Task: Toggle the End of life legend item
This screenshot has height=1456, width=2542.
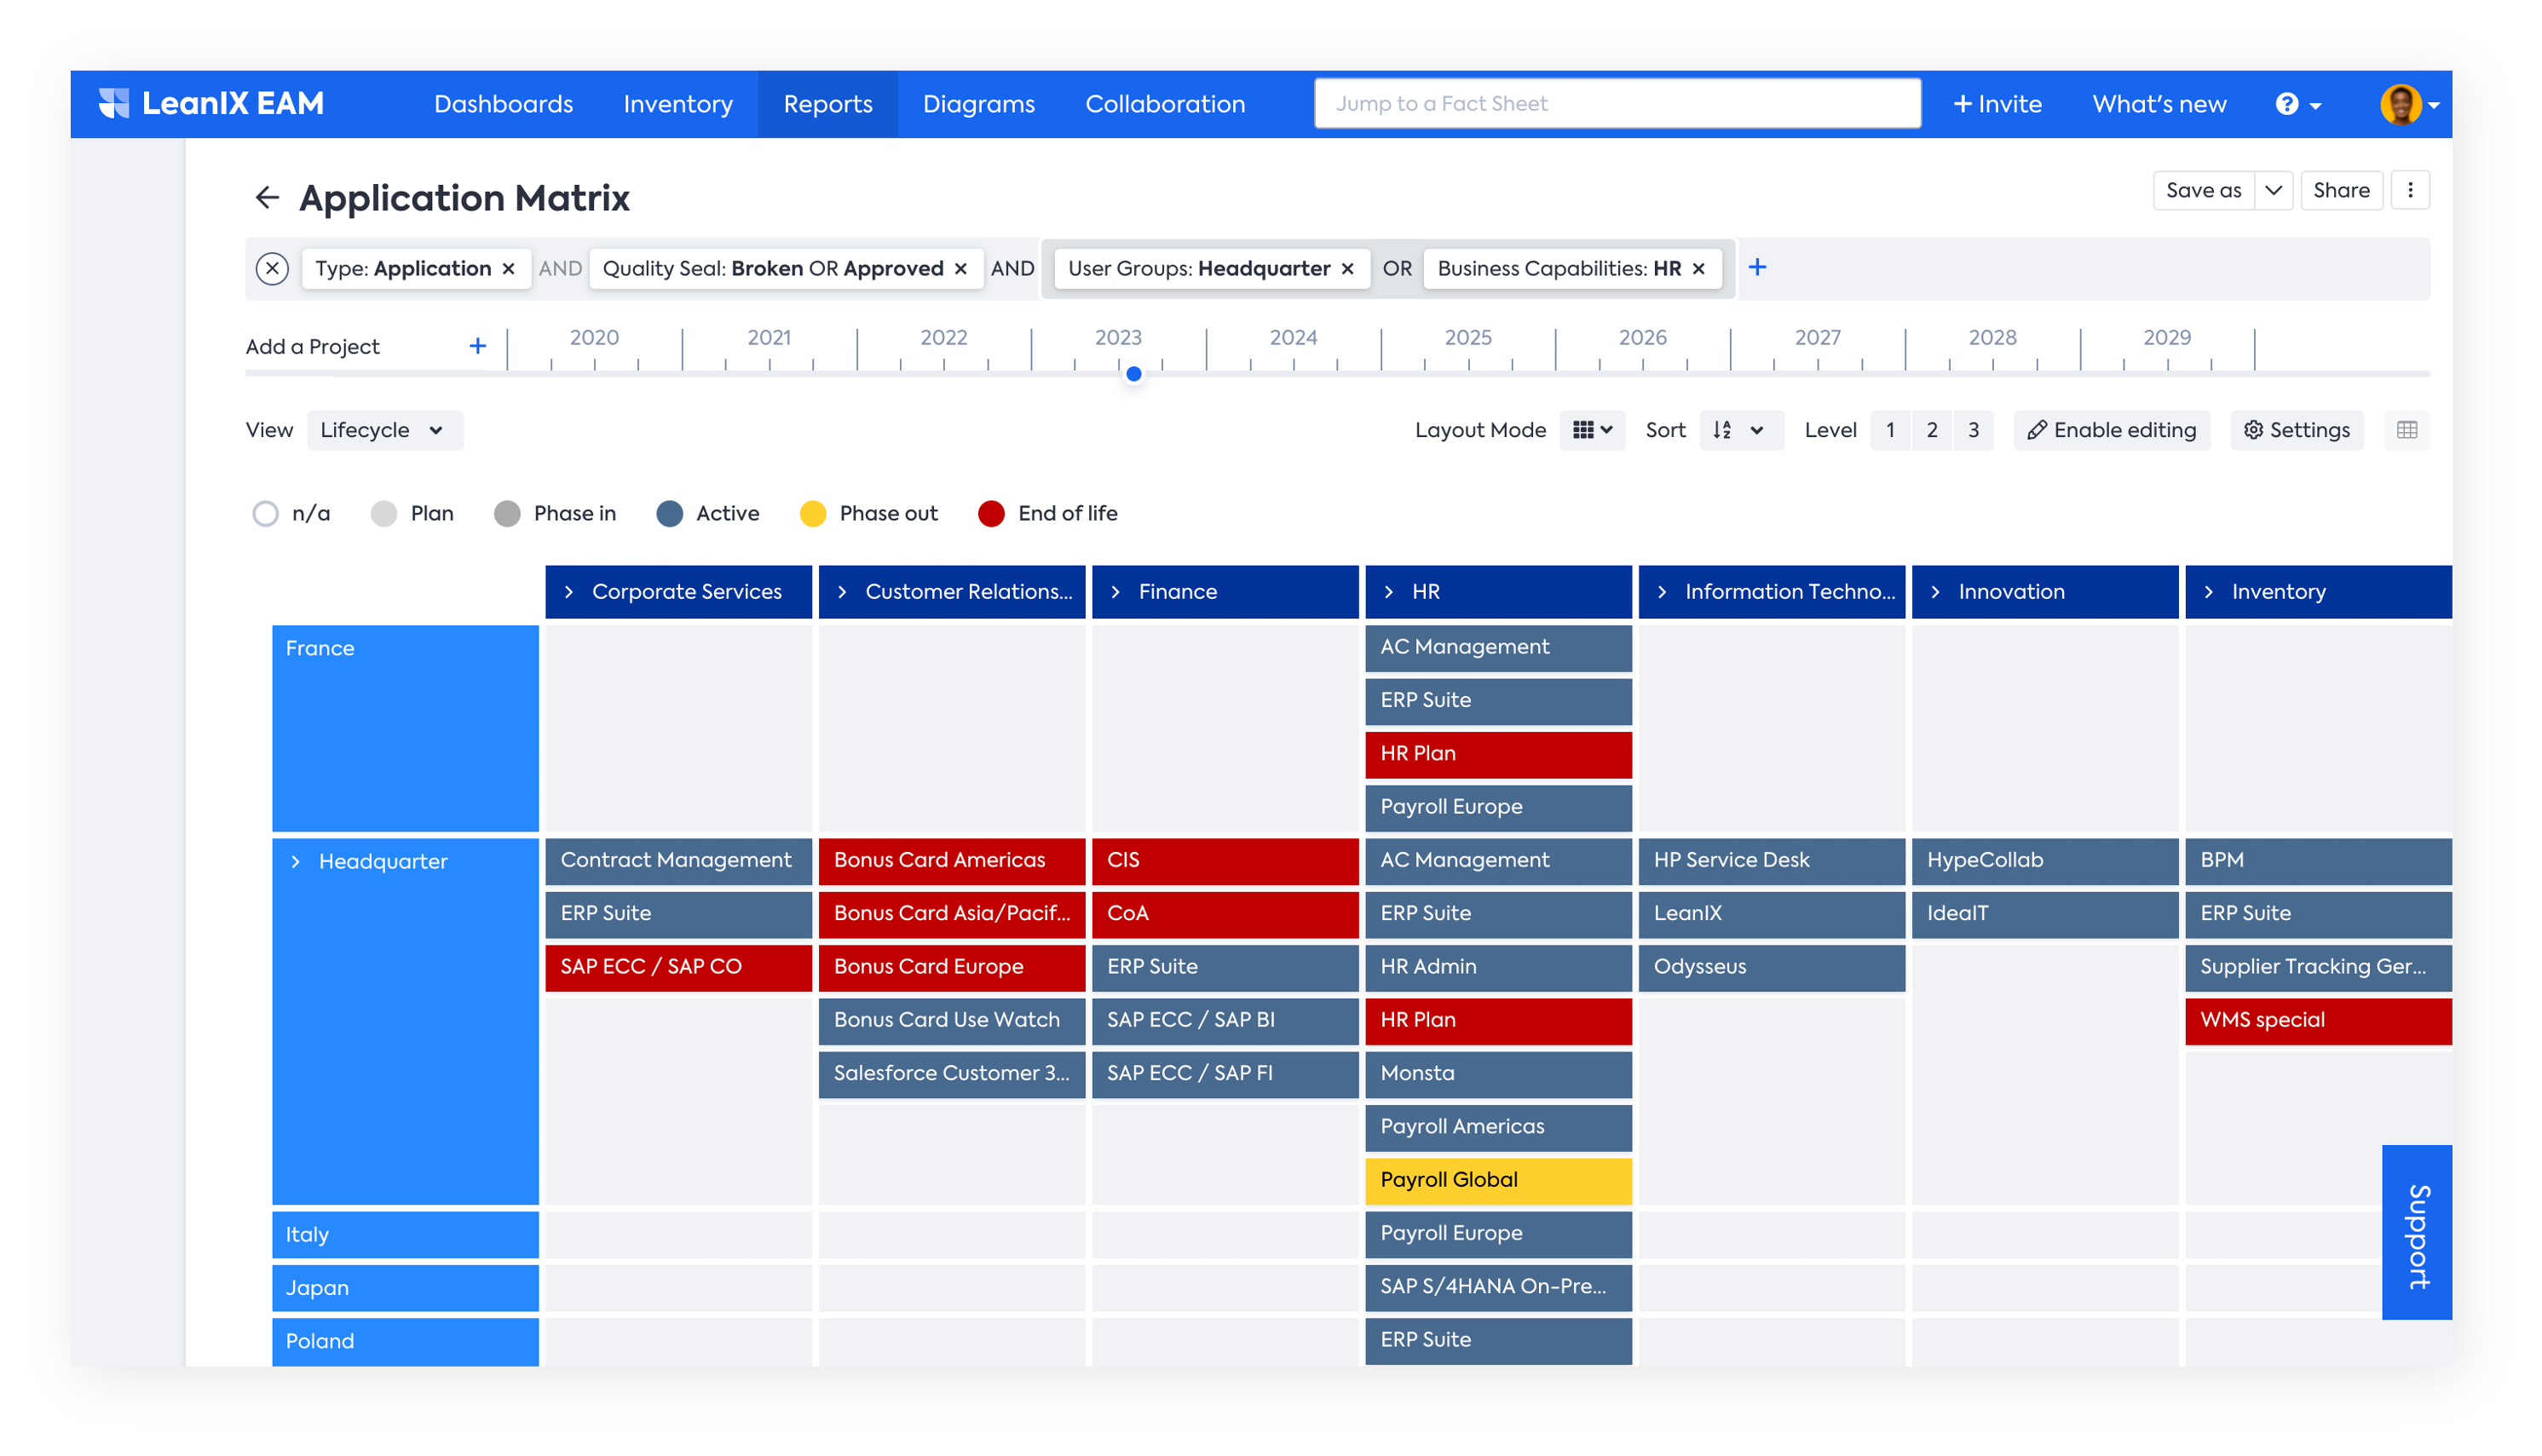Action: tap(1048, 513)
